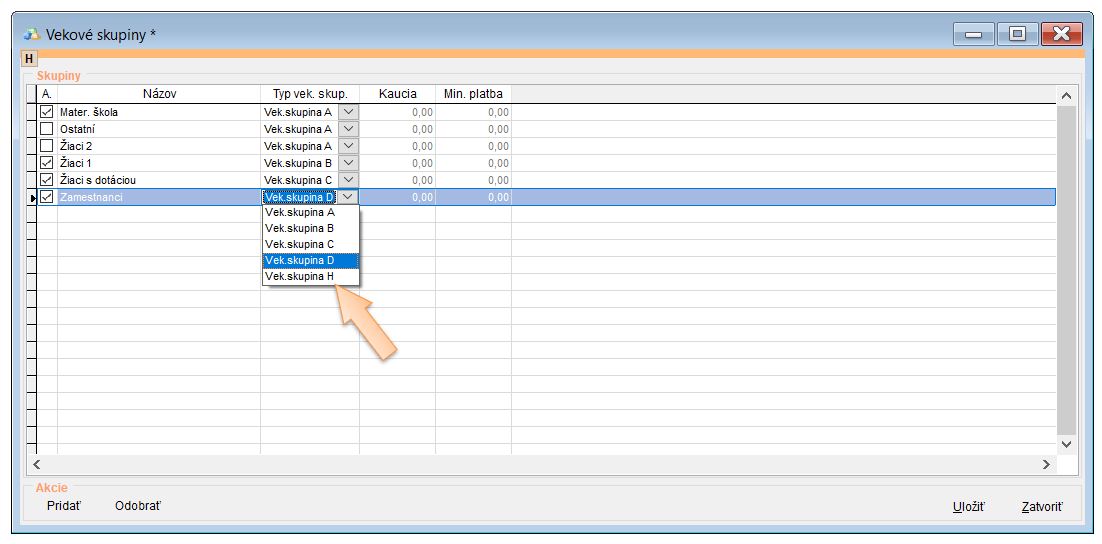The height and width of the screenshot is (544, 1102).
Task: Uncheck the Mater. škola active checkbox
Action: tap(46, 112)
